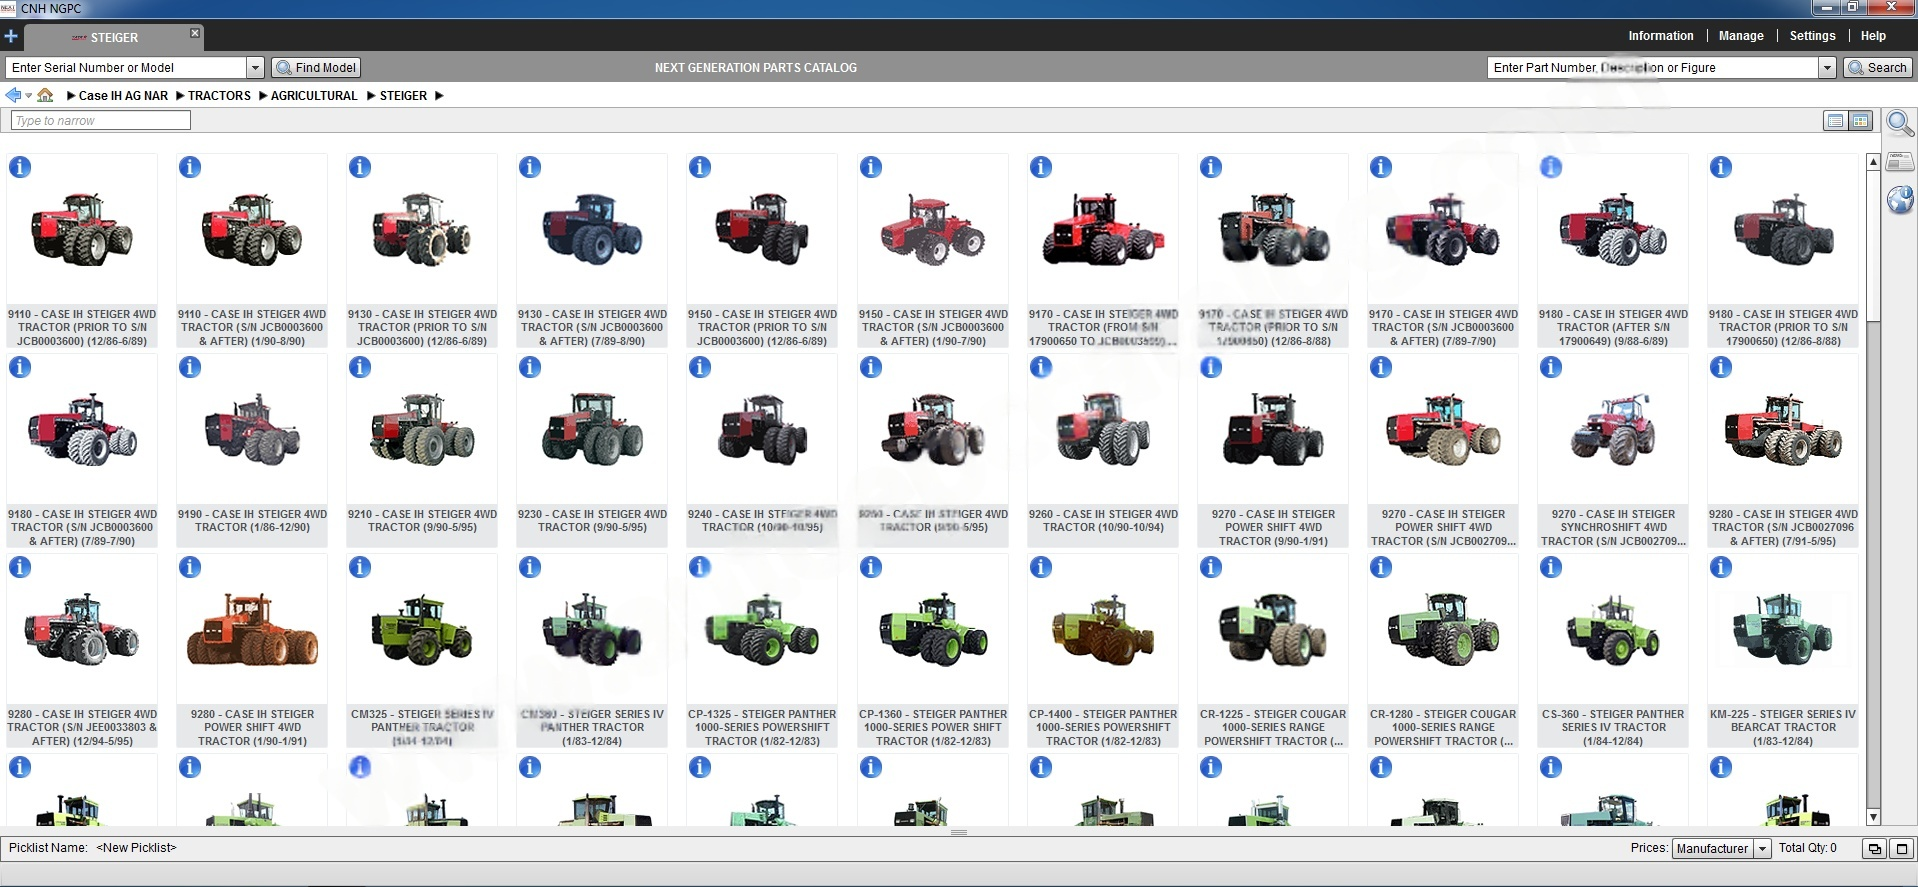The width and height of the screenshot is (1918, 887).
Task: Click the scrollbar down arrow
Action: (x=1873, y=817)
